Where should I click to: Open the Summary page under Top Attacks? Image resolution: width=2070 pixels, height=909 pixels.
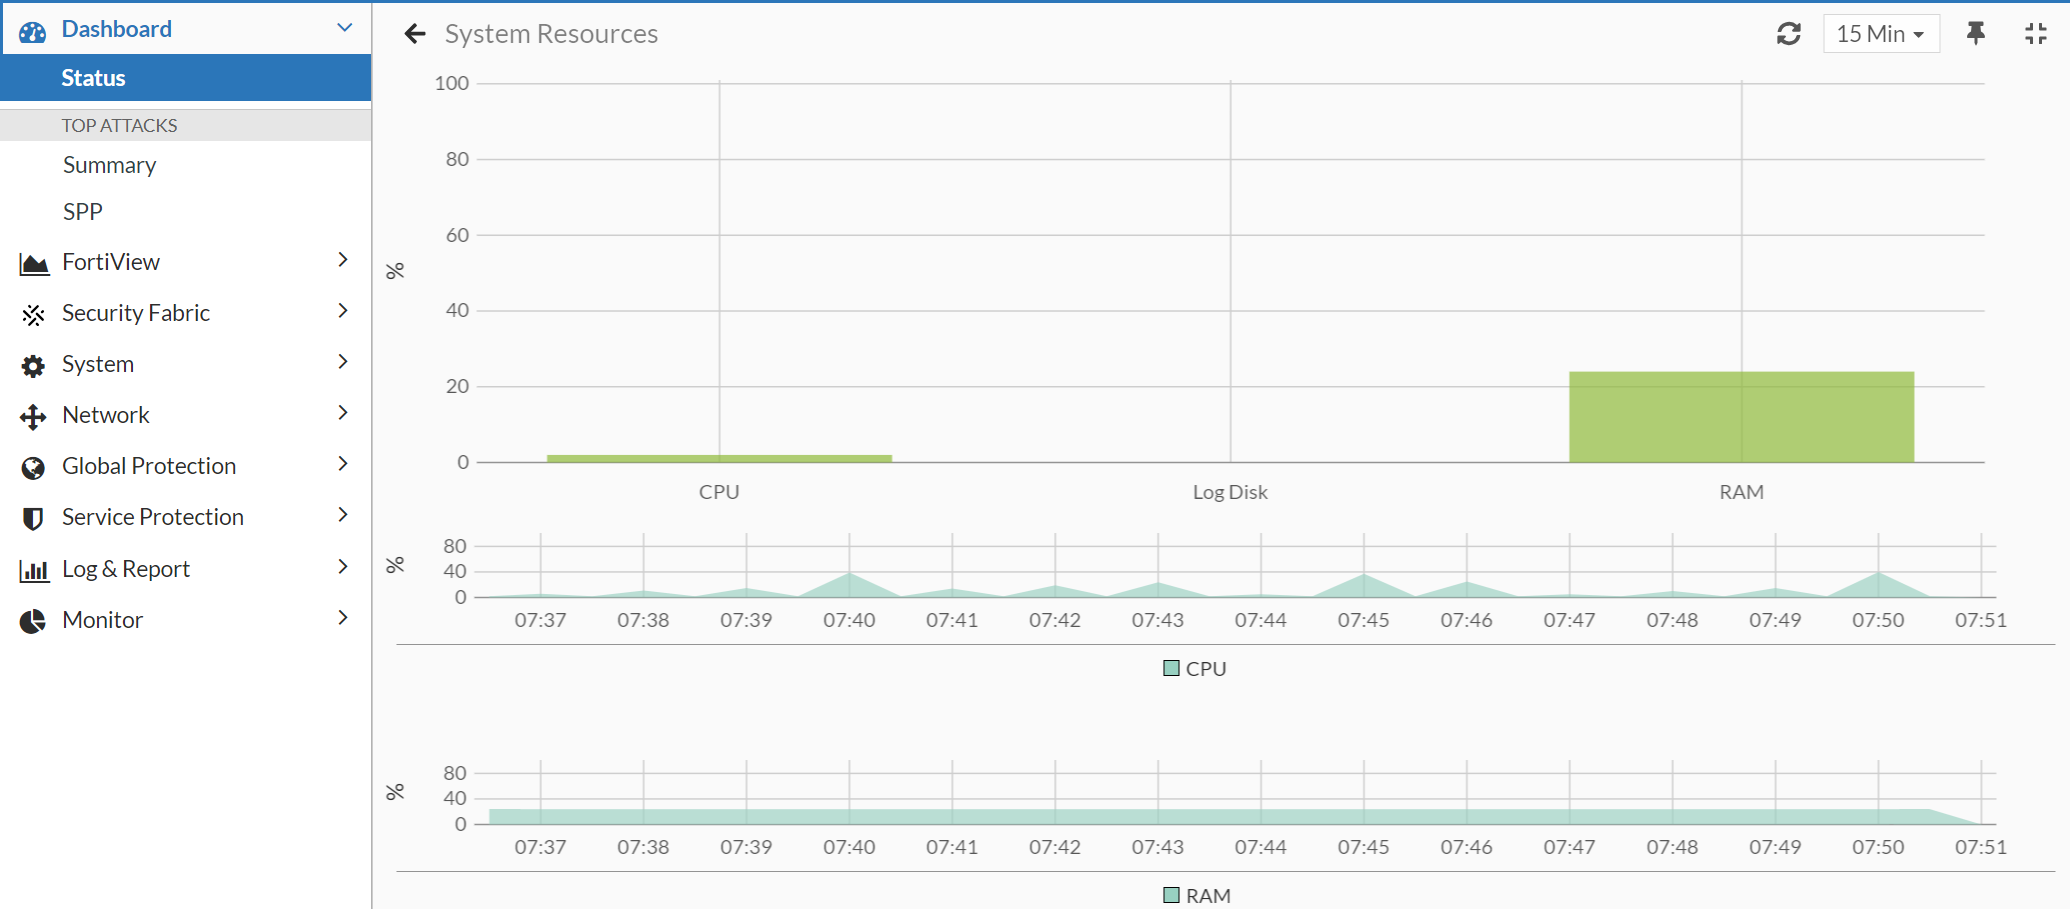coord(109,165)
